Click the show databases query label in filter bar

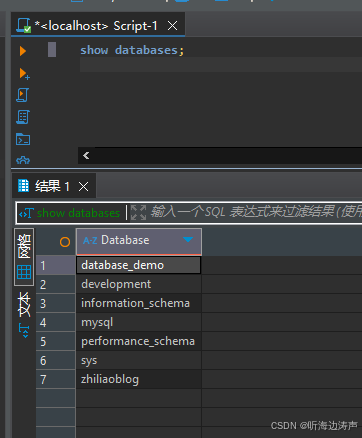coord(78,213)
